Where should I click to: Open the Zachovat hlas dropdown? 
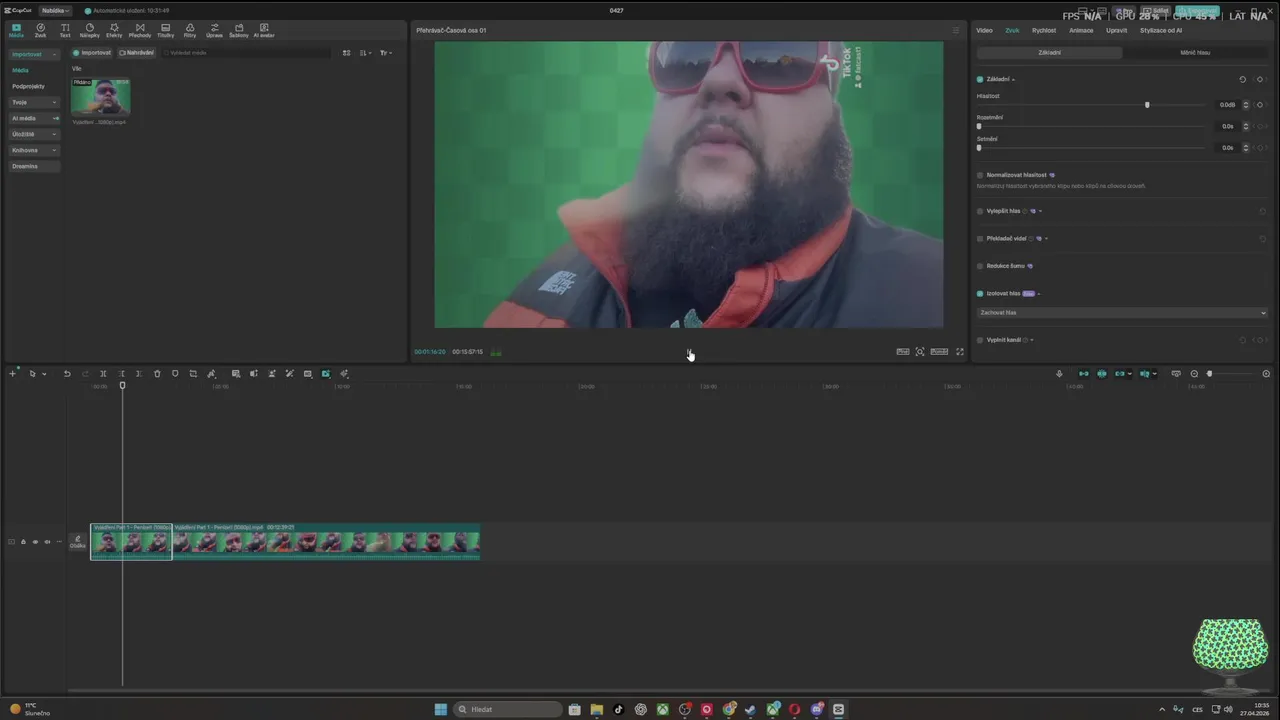click(1122, 312)
